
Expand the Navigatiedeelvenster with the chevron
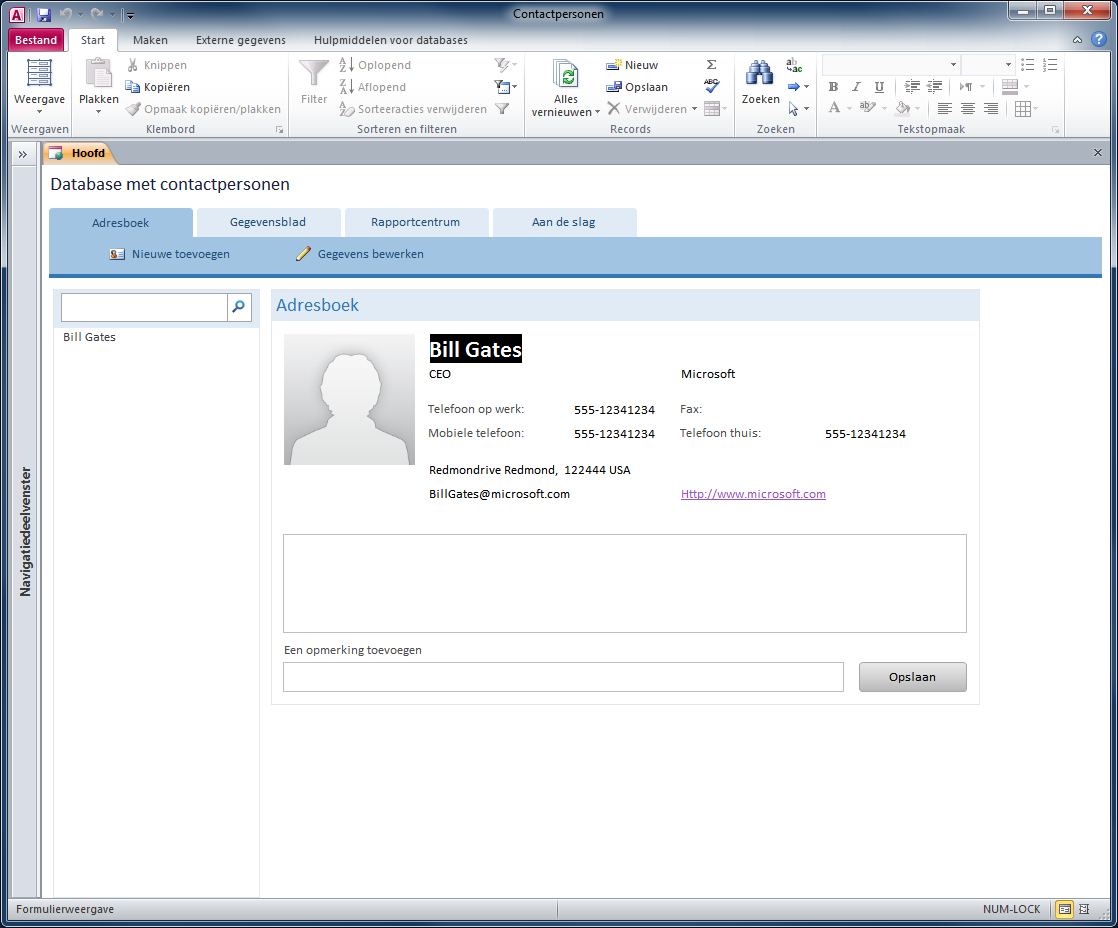[x=23, y=154]
